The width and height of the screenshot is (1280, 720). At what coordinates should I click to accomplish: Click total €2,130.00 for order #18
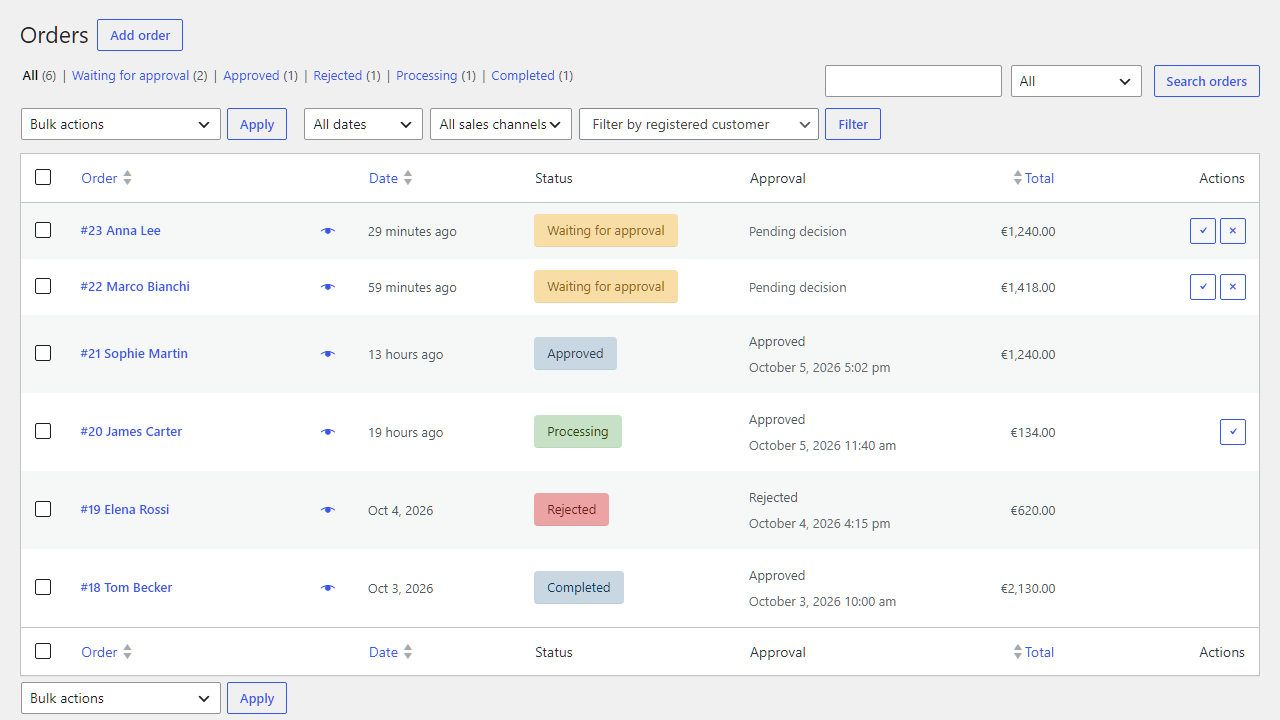(x=1028, y=588)
